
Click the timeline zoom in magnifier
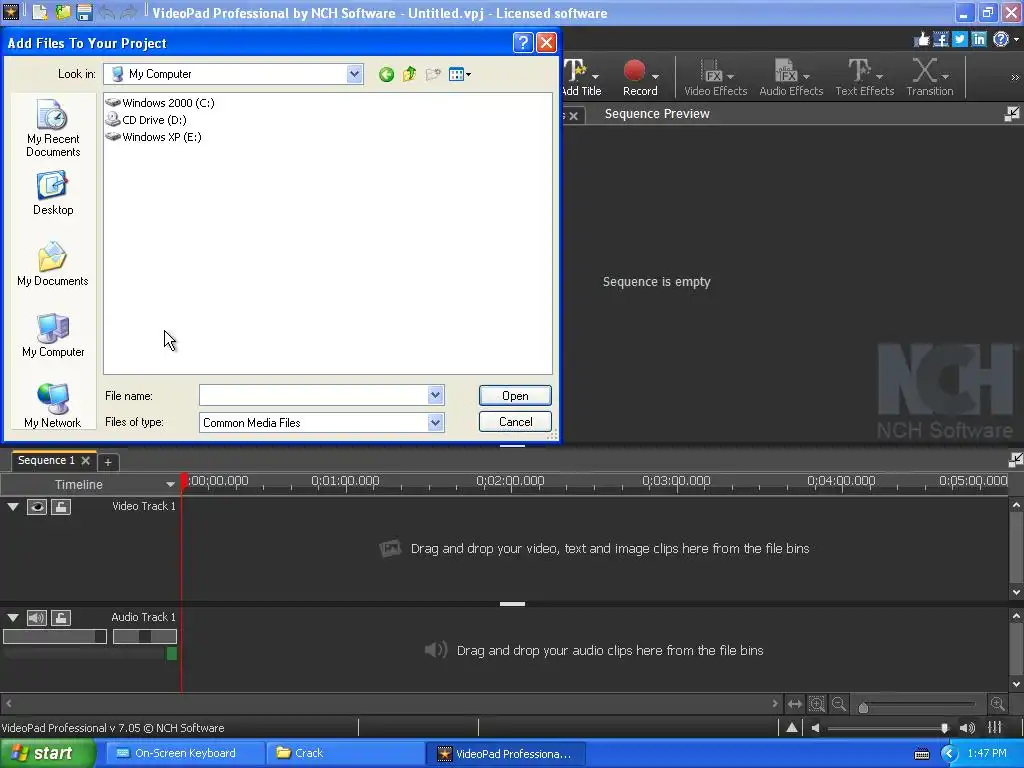click(x=997, y=704)
